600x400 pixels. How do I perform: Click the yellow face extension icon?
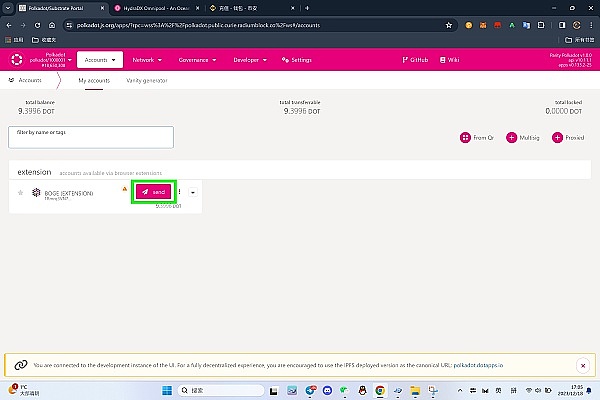468,25
